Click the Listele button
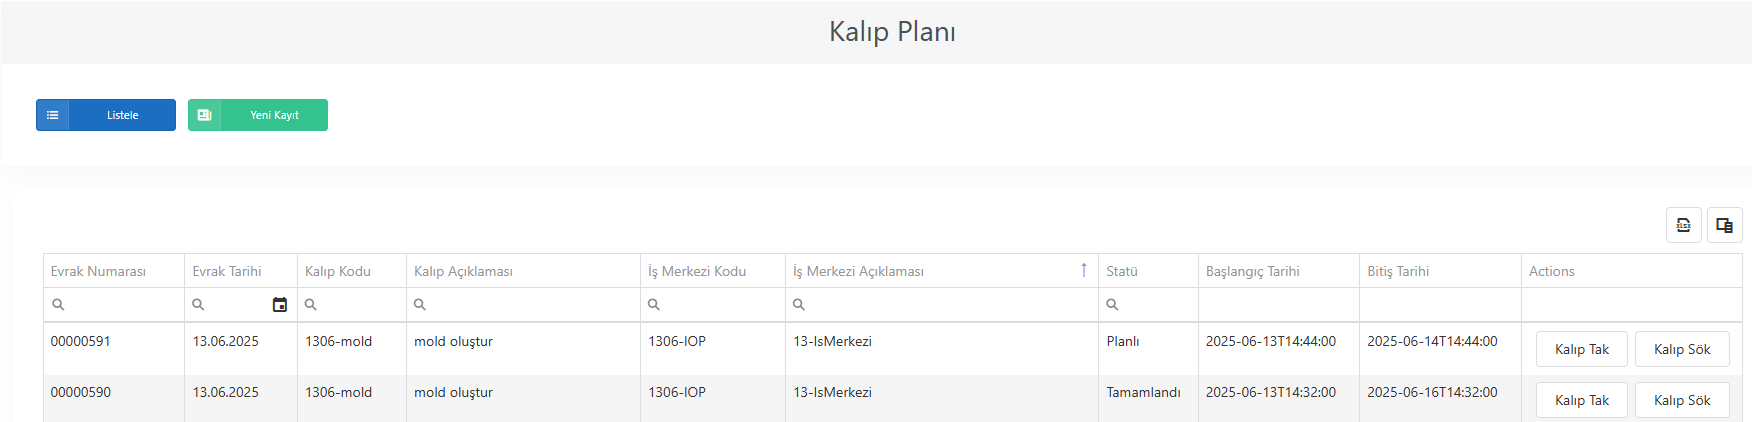Viewport: 1752px width, 422px height. tap(106, 115)
